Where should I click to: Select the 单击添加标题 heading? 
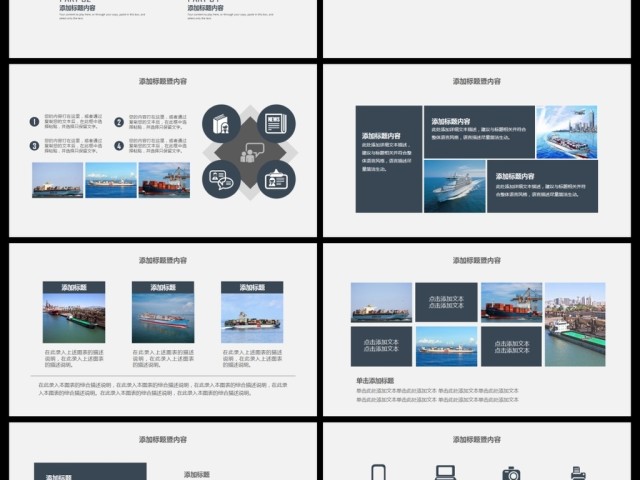[375, 380]
